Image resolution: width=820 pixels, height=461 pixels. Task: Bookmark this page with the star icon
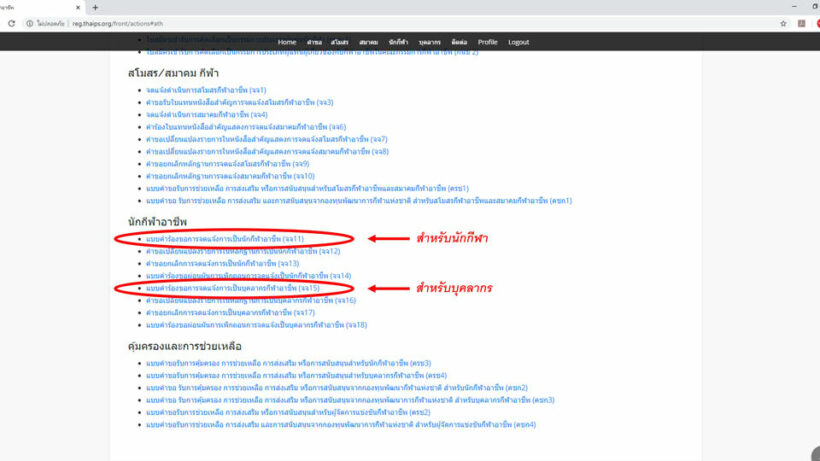783,23
